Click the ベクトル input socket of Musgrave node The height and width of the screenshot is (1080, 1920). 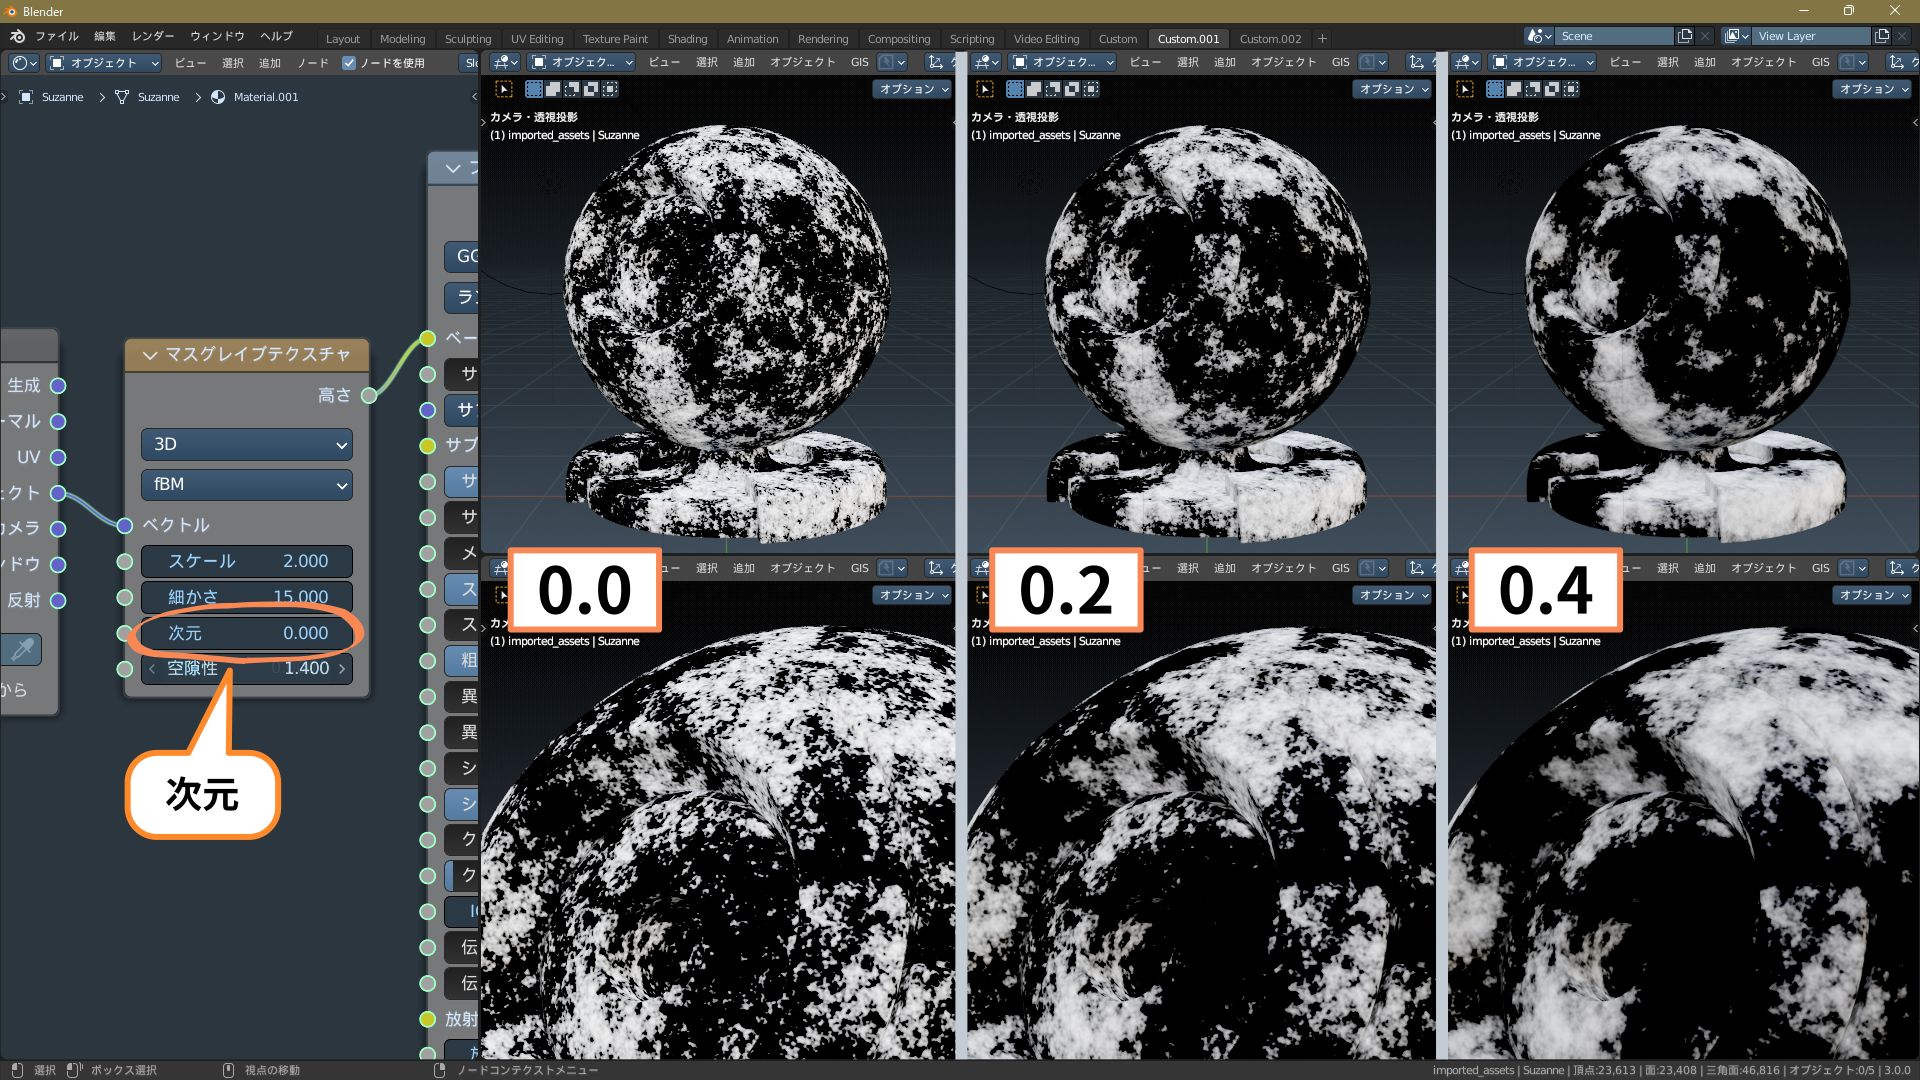point(125,525)
